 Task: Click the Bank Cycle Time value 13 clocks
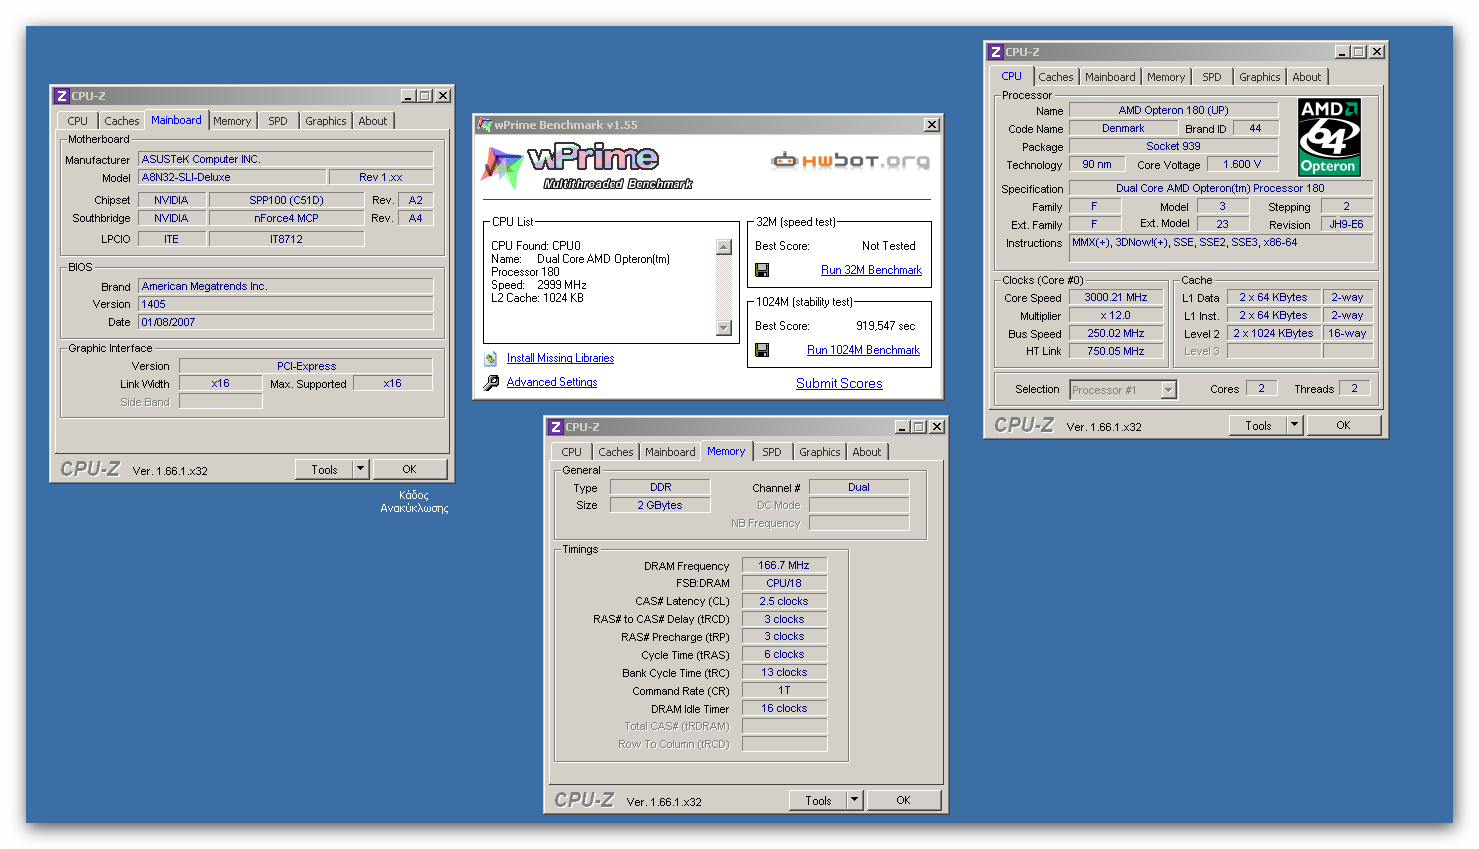pos(784,672)
